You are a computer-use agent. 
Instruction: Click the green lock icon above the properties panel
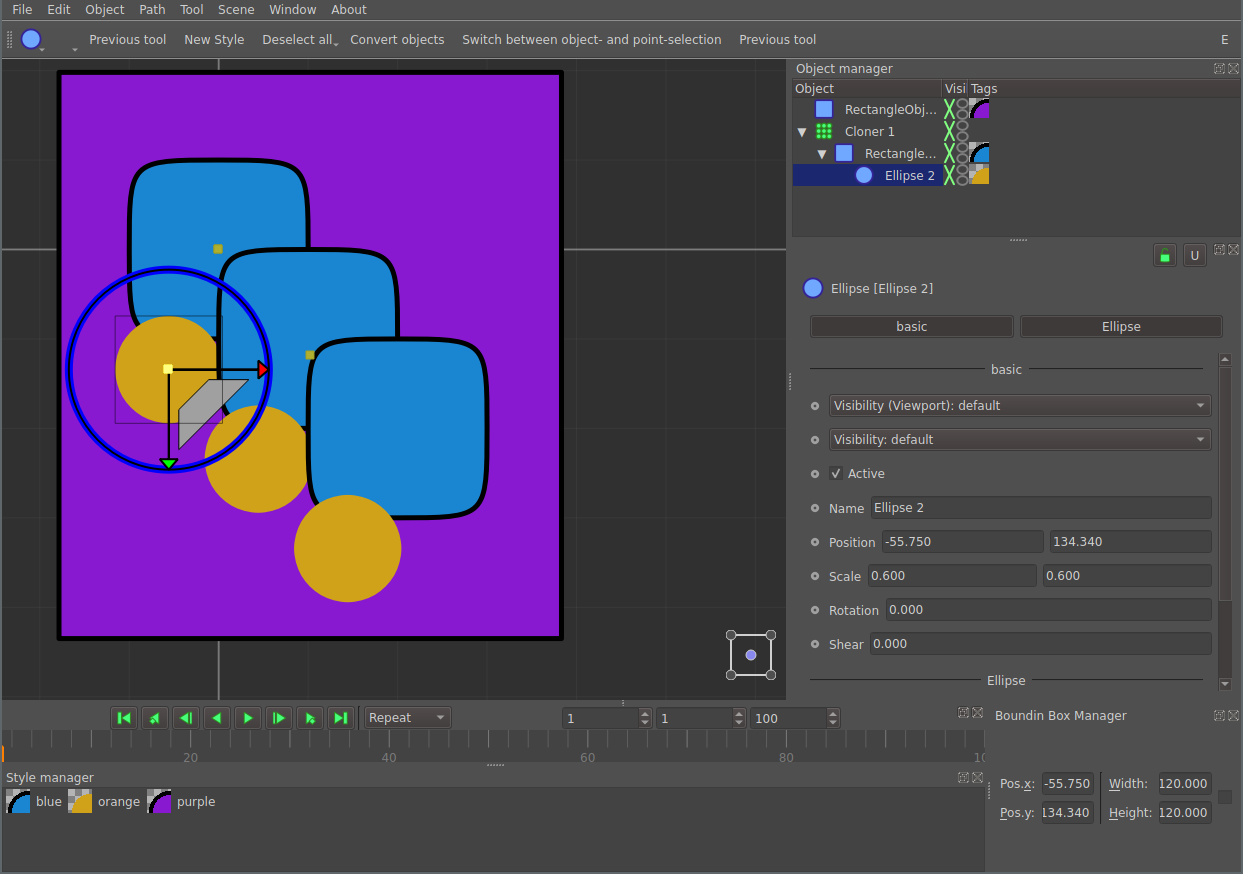[x=1164, y=255]
